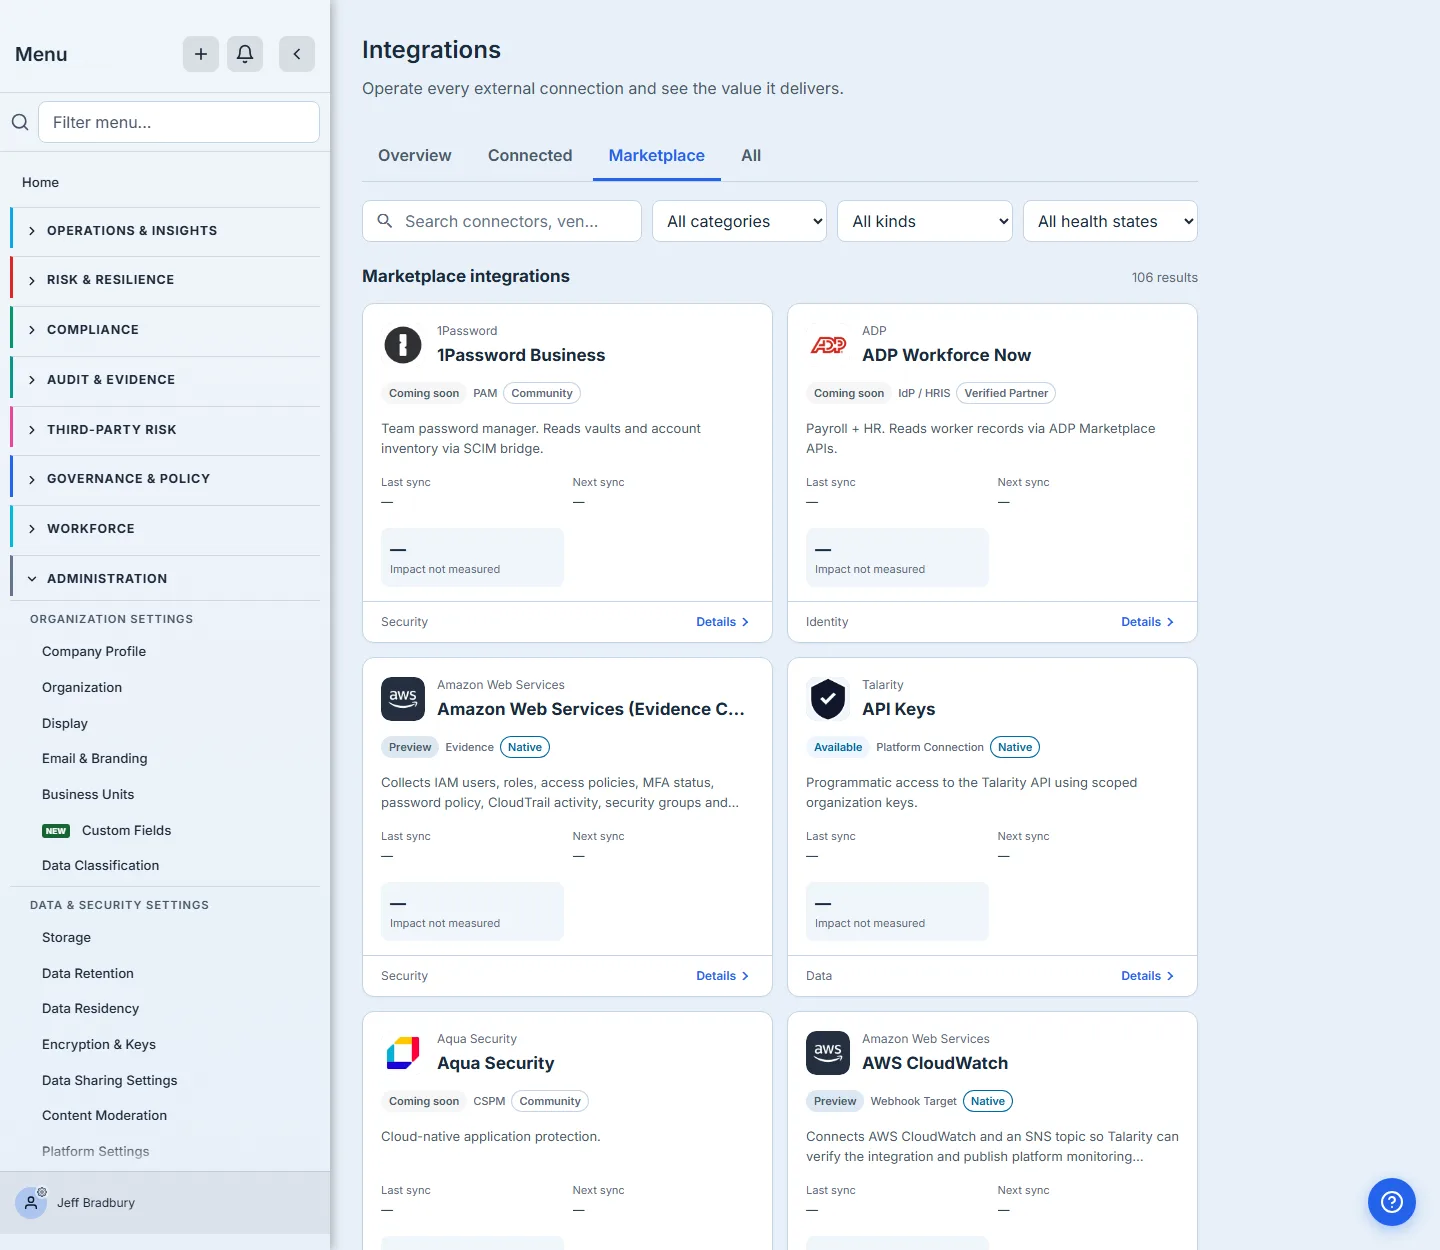This screenshot has width=1440, height=1250.
Task: Click the AWS logo on AWS CloudWatch card
Action: pos(828,1053)
